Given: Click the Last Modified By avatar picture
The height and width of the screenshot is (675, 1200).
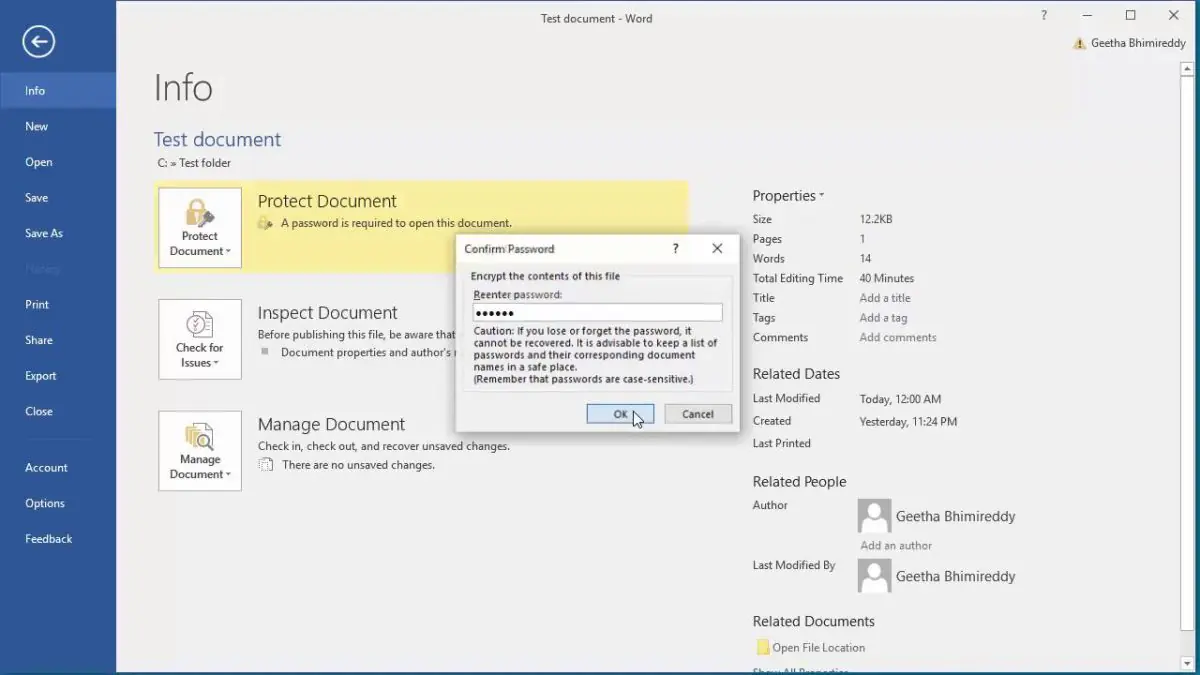Looking at the screenshot, I should coord(874,576).
